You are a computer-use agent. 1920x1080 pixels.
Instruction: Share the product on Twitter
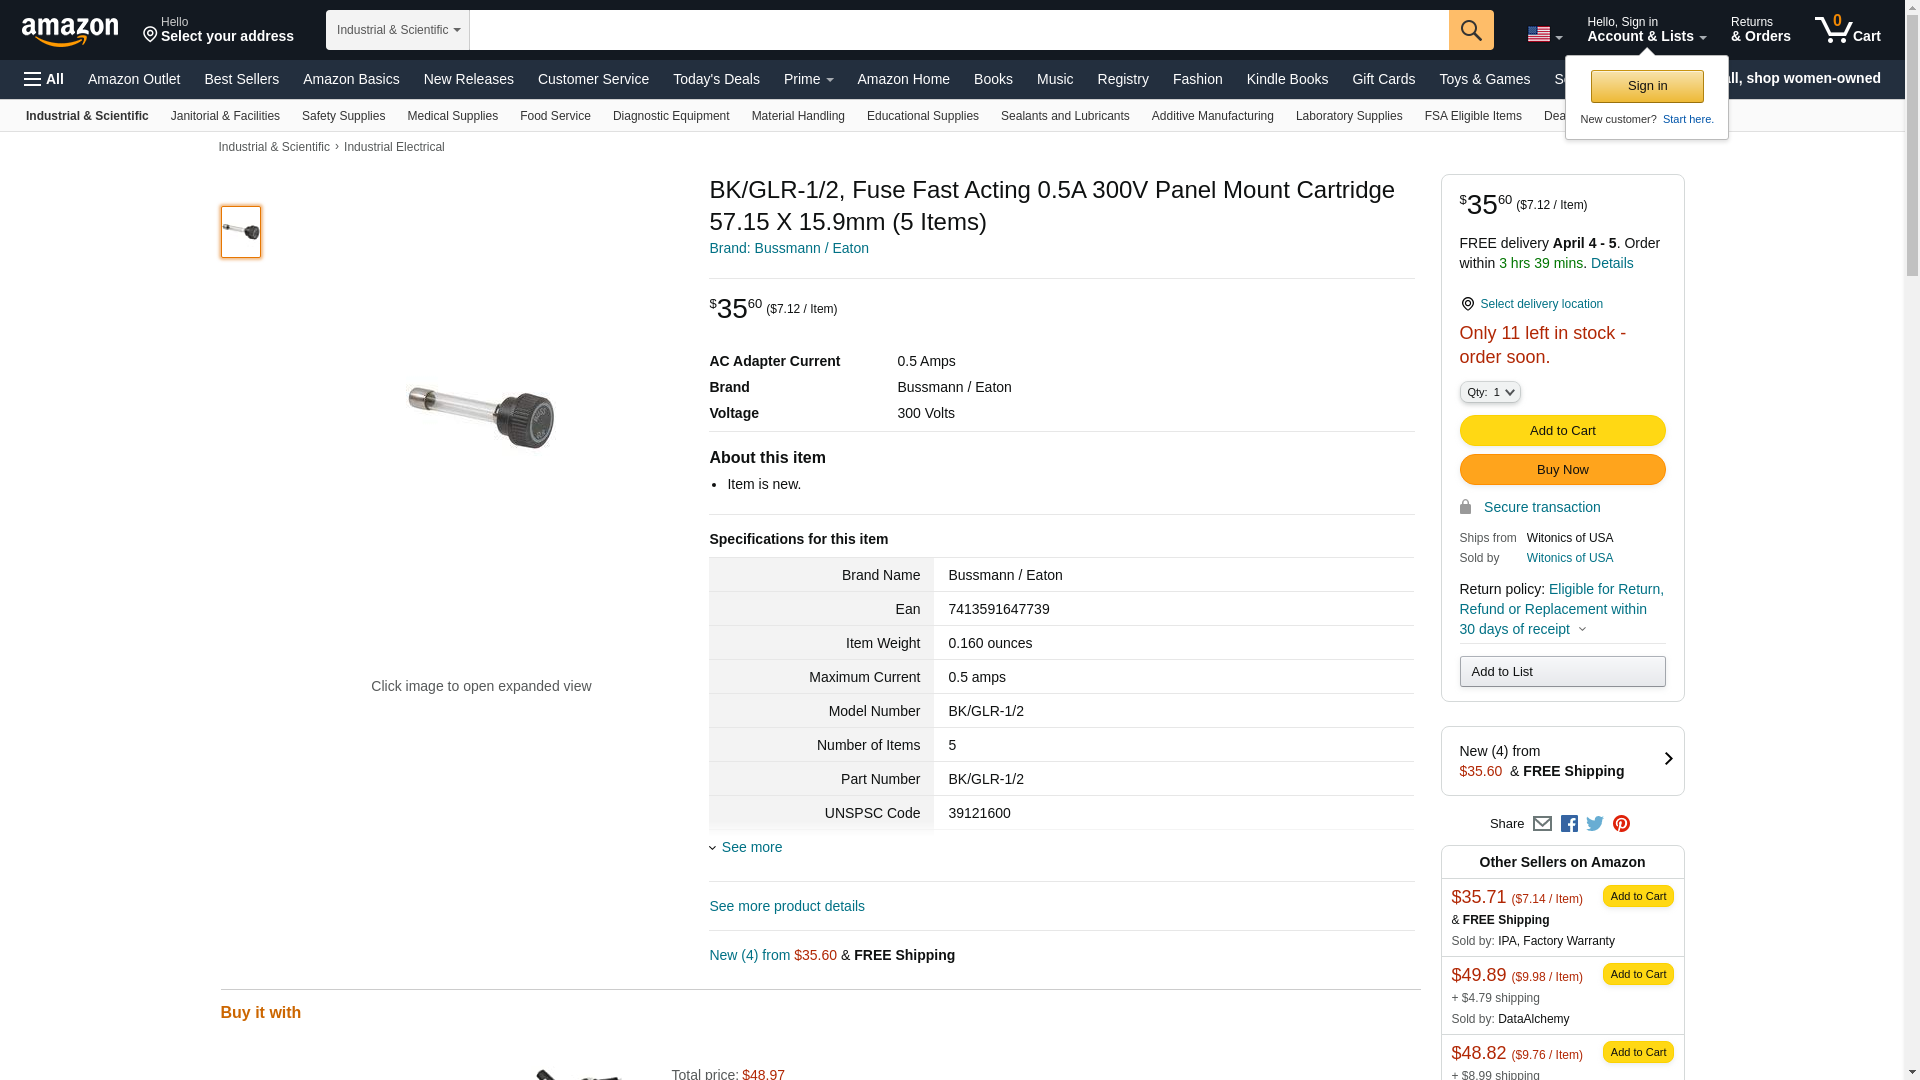click(x=1595, y=824)
